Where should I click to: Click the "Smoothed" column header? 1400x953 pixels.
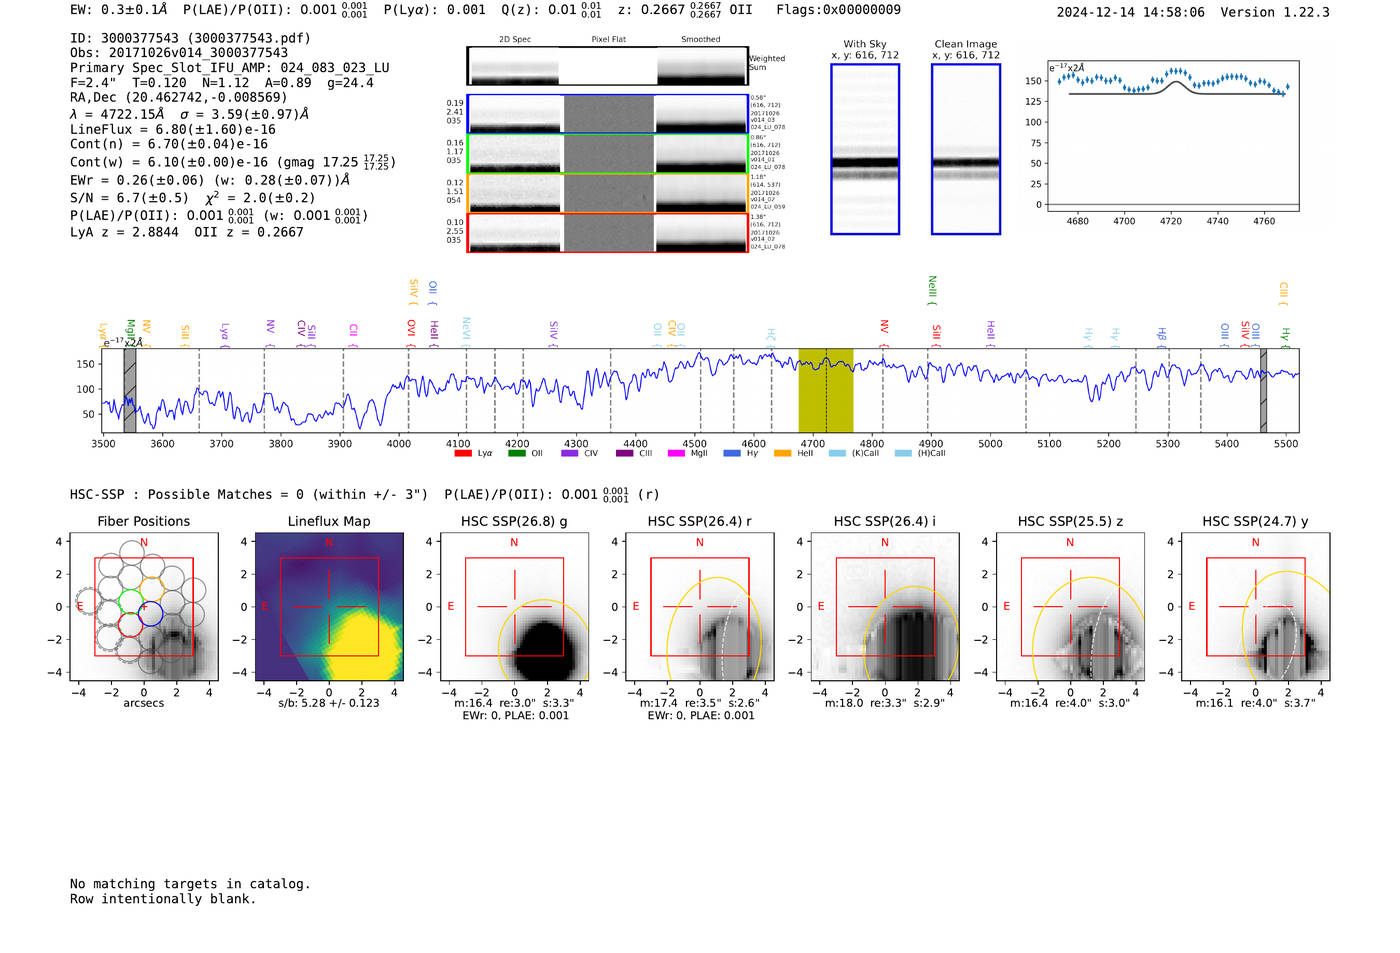700,40
